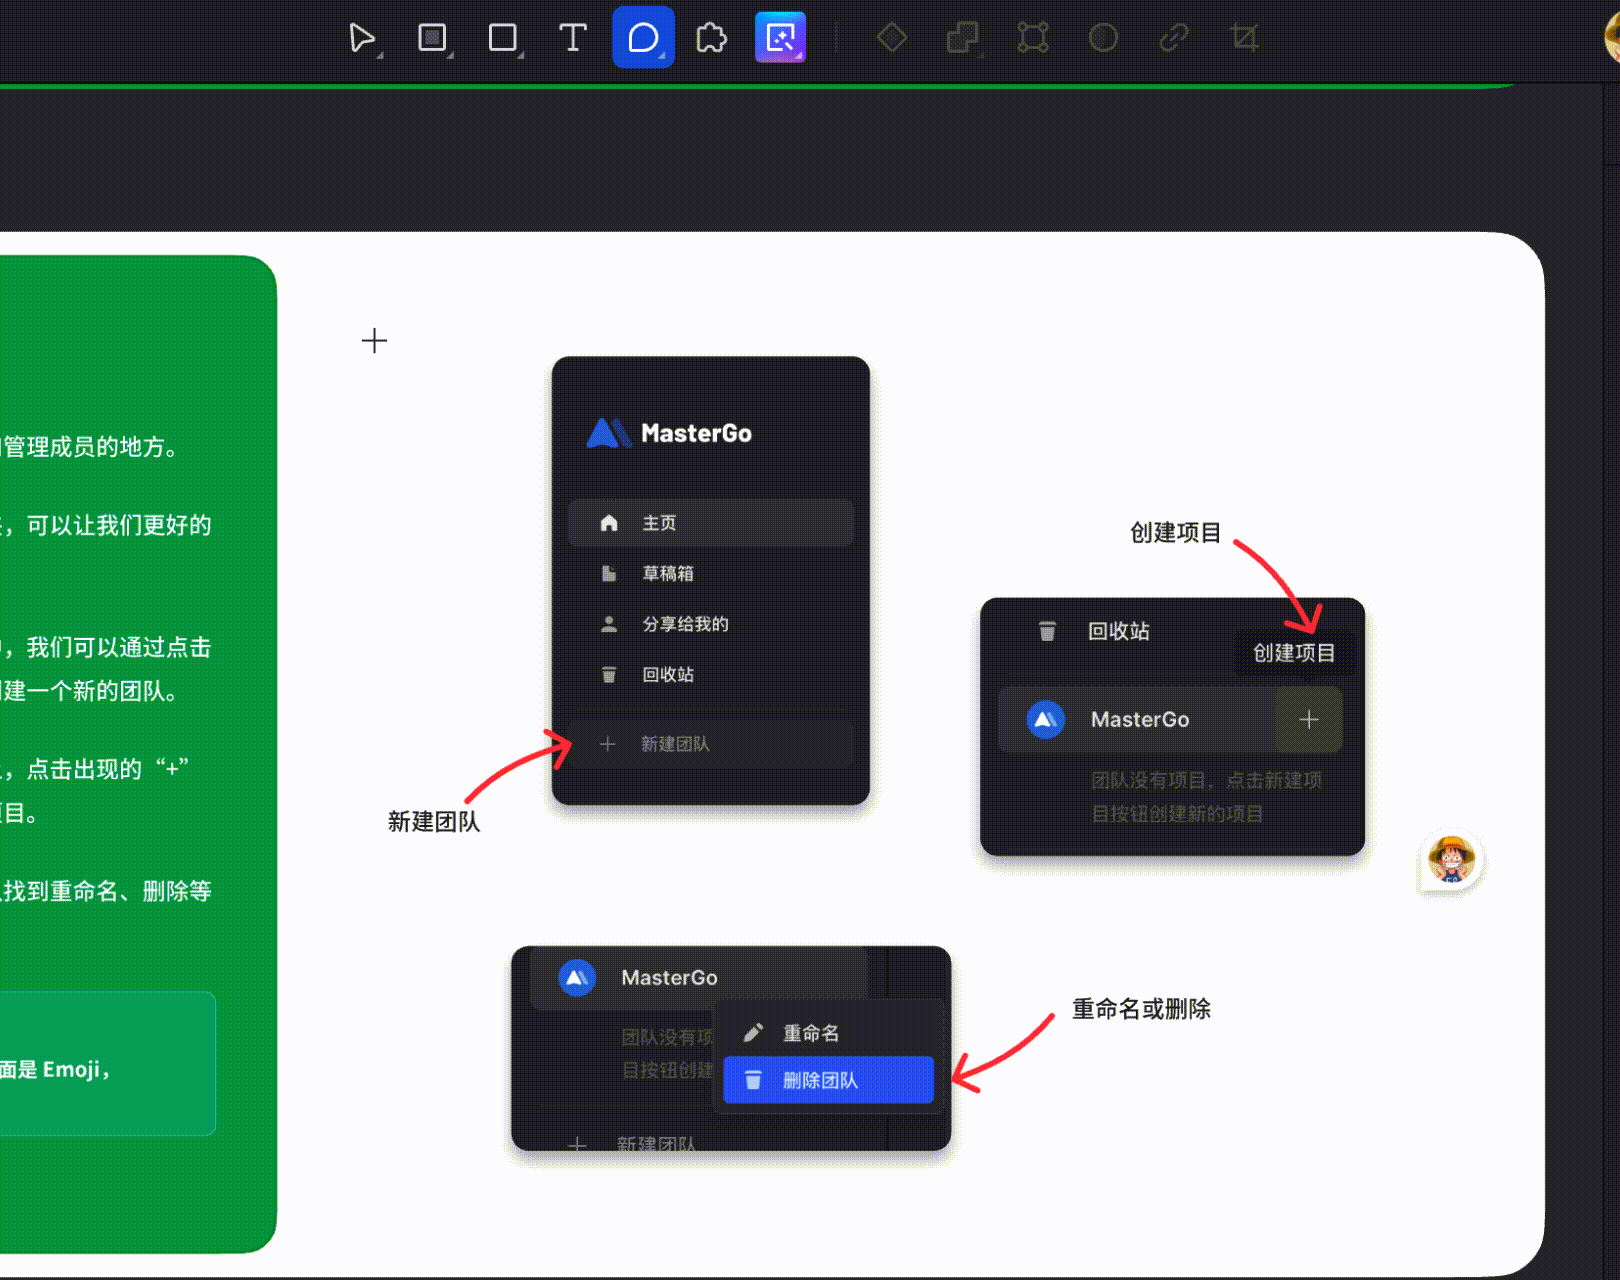Click the hint text 团队没有项目，点击新建项
This screenshot has width=1620, height=1280.
(x=1206, y=780)
